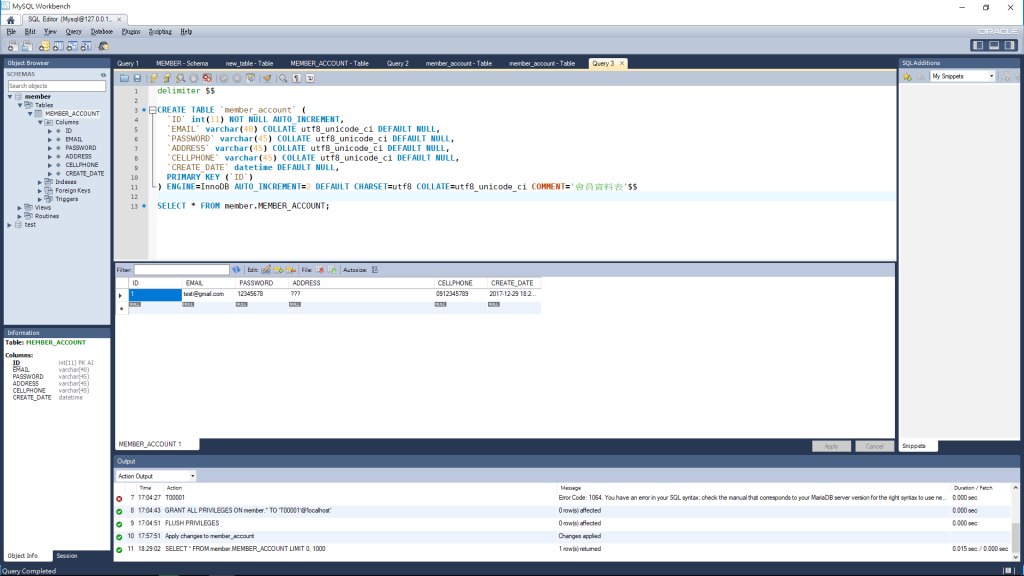Open the Scripting menu
Image resolution: width=1024 pixels, height=576 pixels.
tap(160, 31)
